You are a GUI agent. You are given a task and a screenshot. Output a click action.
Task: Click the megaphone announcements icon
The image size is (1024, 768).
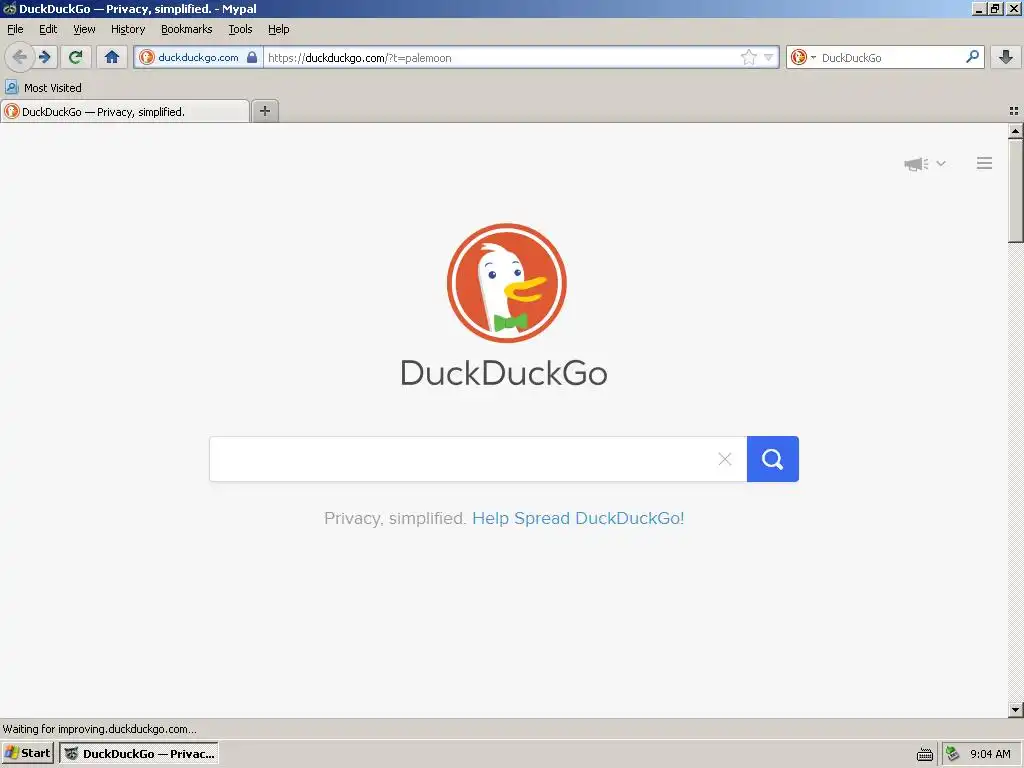[916, 163]
